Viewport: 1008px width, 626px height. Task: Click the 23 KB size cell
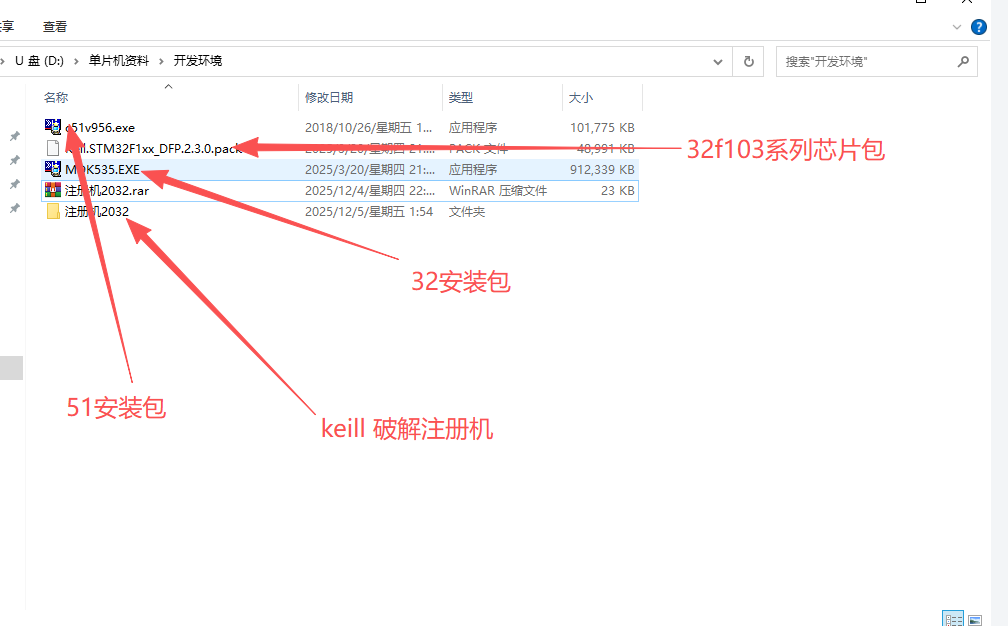pyautogui.click(x=617, y=191)
